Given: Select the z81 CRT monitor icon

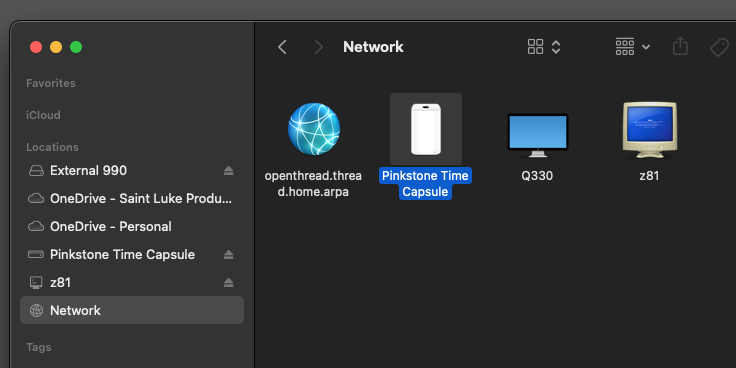Looking at the screenshot, I should coord(650,130).
